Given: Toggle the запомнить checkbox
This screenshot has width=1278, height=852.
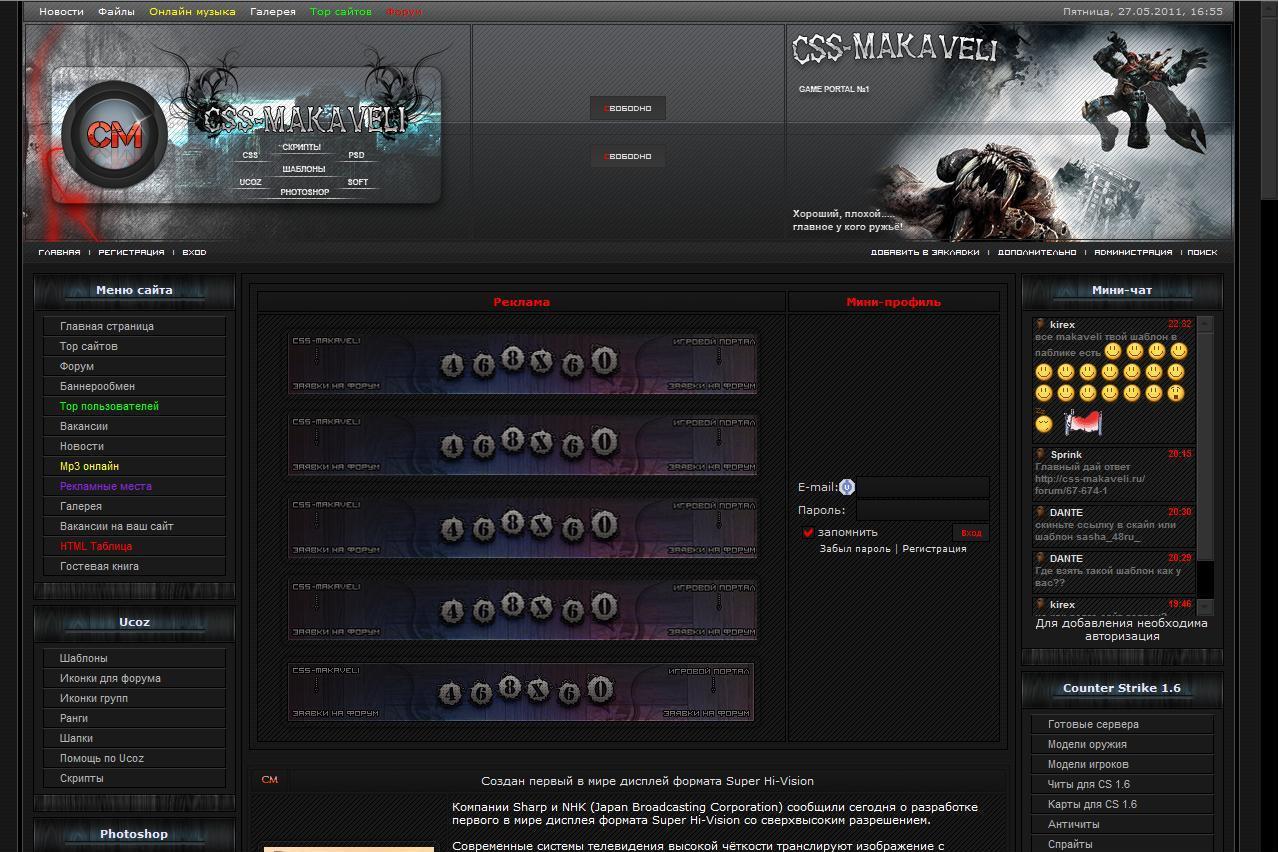Looking at the screenshot, I should click(x=808, y=532).
